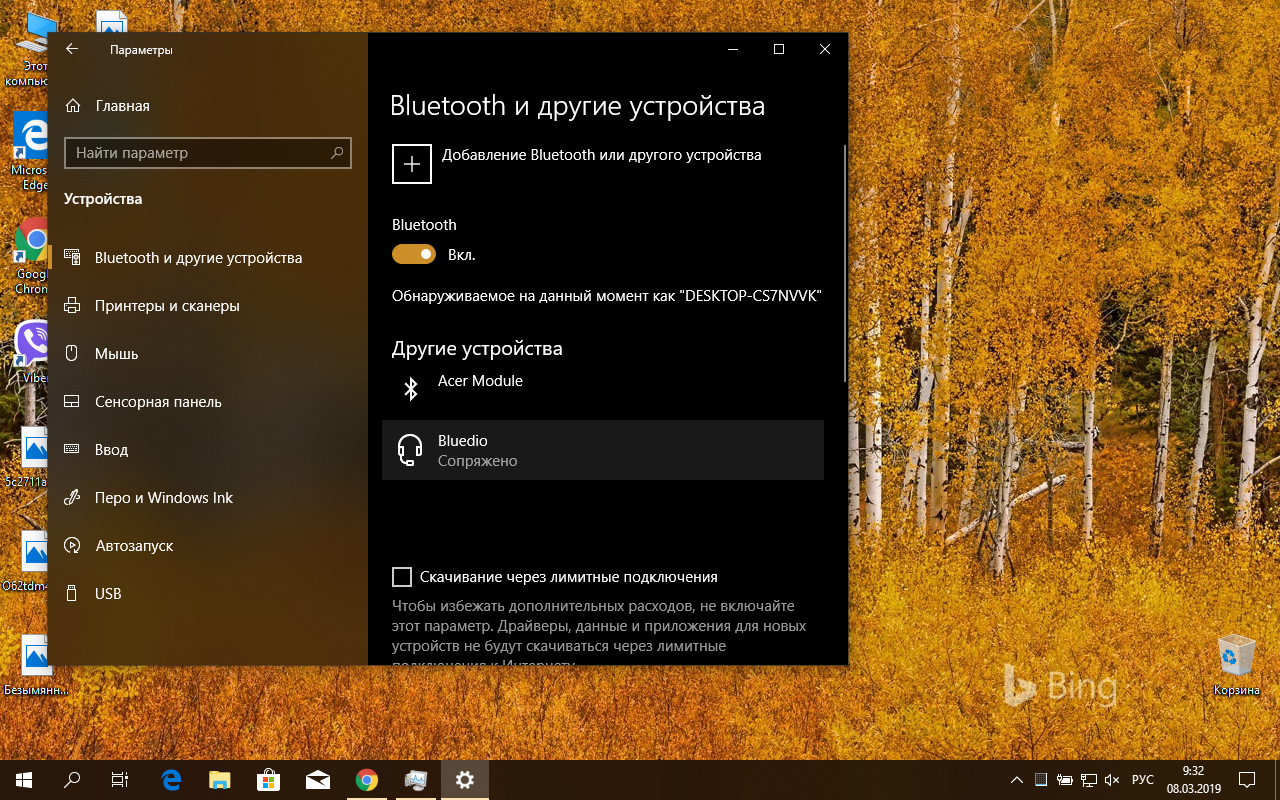The image size is (1280, 800).
Task: Open the USB settings section
Action: pyautogui.click(x=208, y=594)
